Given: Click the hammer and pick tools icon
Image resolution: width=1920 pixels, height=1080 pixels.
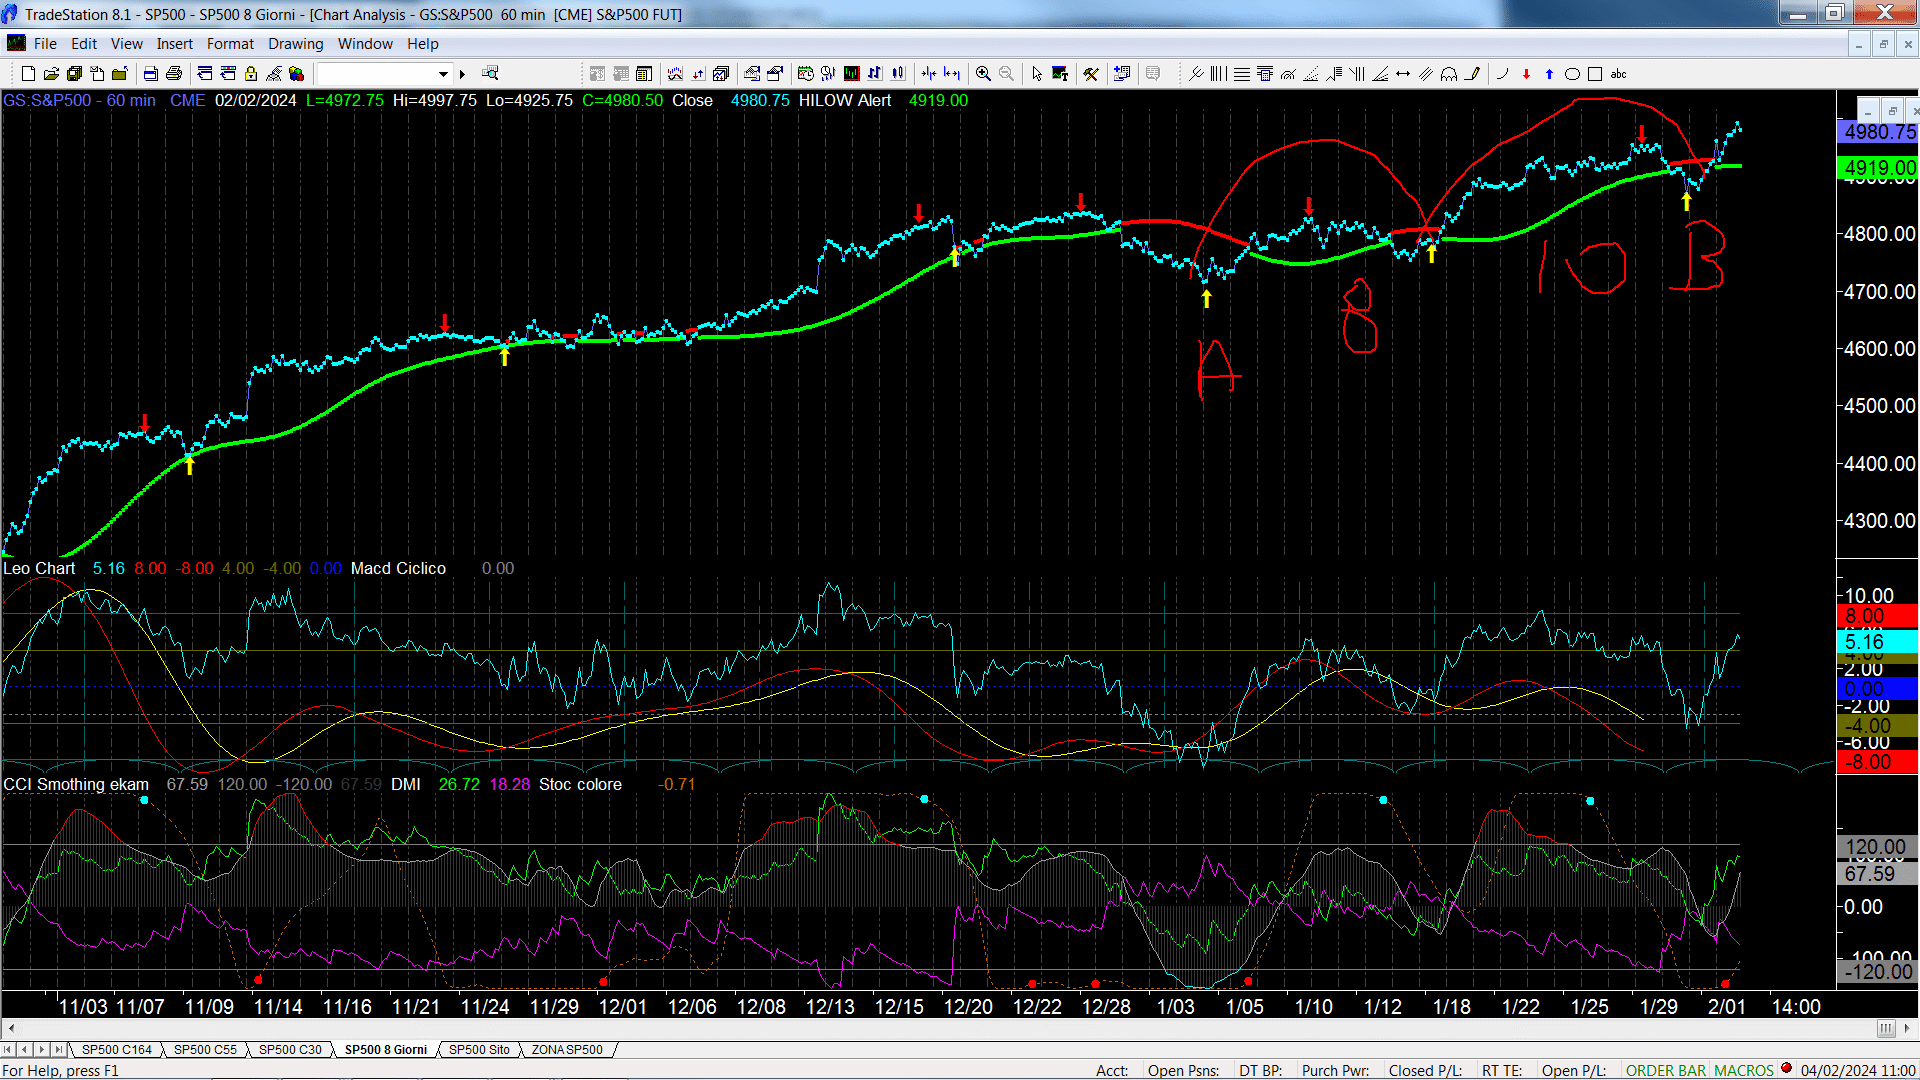Looking at the screenshot, I should 1091,74.
